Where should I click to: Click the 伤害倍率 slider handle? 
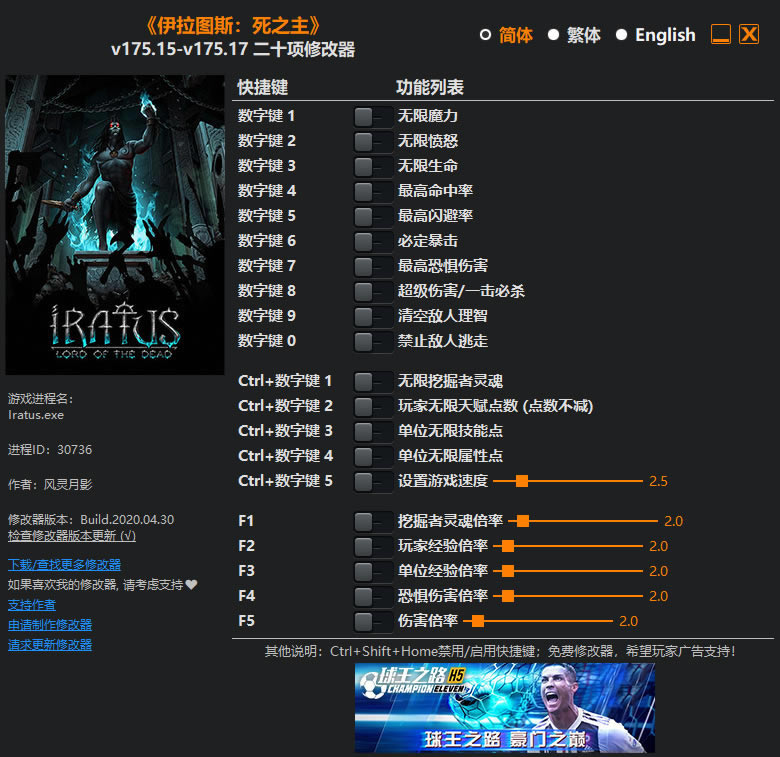478,621
